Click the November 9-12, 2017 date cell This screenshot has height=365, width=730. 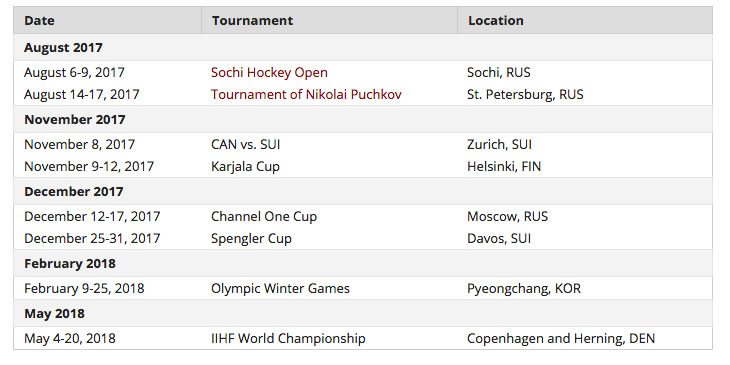[89, 167]
